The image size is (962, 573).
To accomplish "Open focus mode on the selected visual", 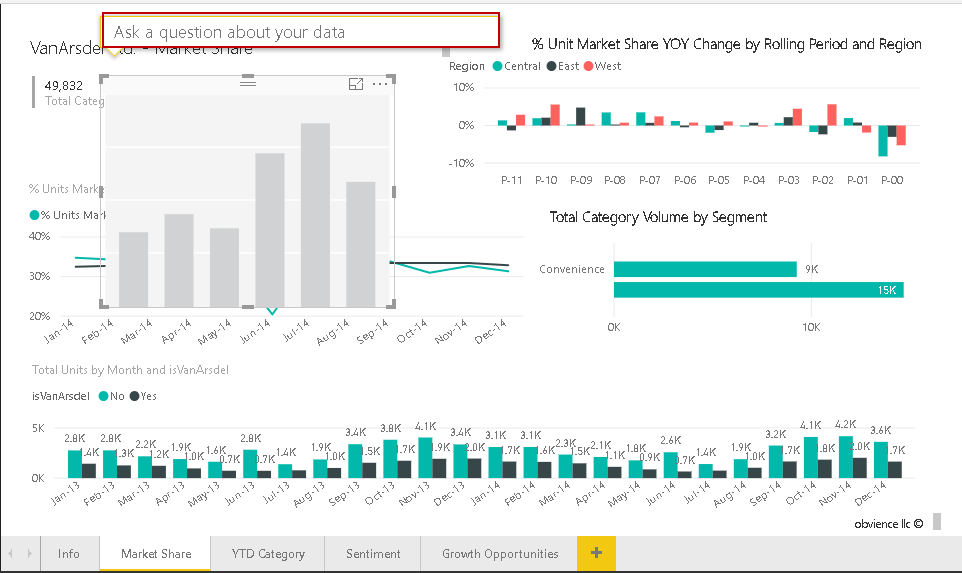I will tap(356, 85).
